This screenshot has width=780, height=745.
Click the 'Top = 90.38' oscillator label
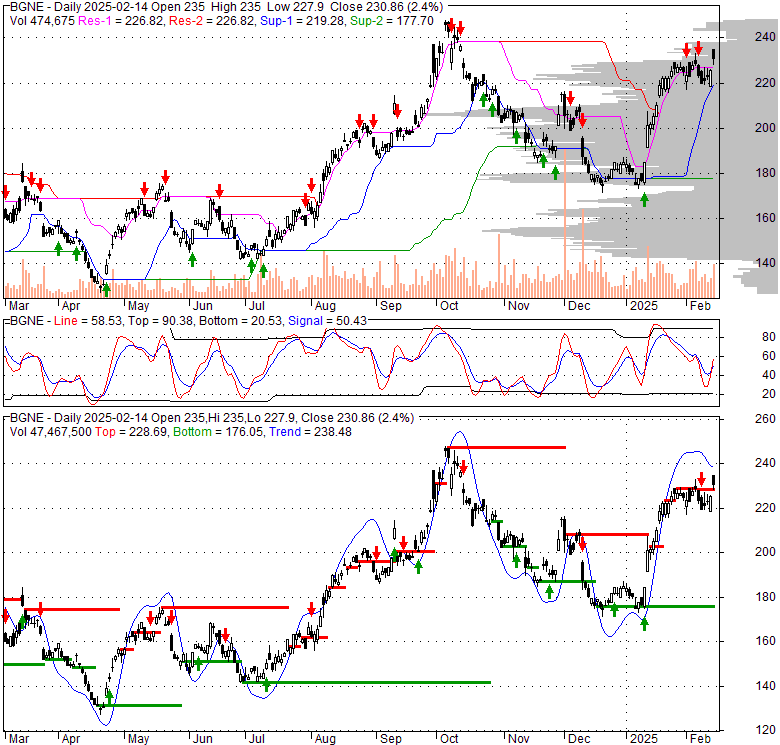(161, 321)
